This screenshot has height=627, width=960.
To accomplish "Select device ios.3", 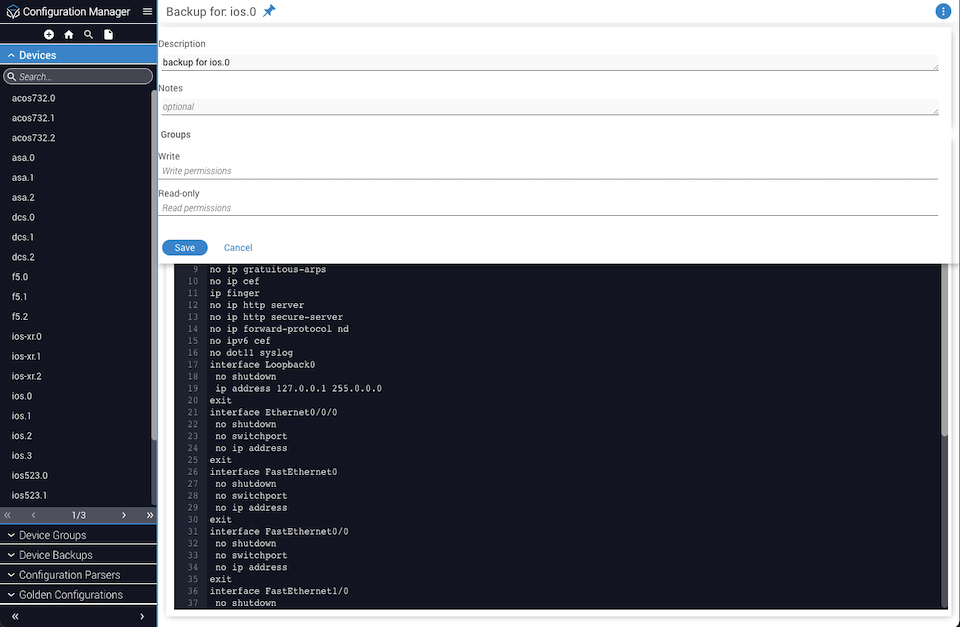I will tap(21, 456).
